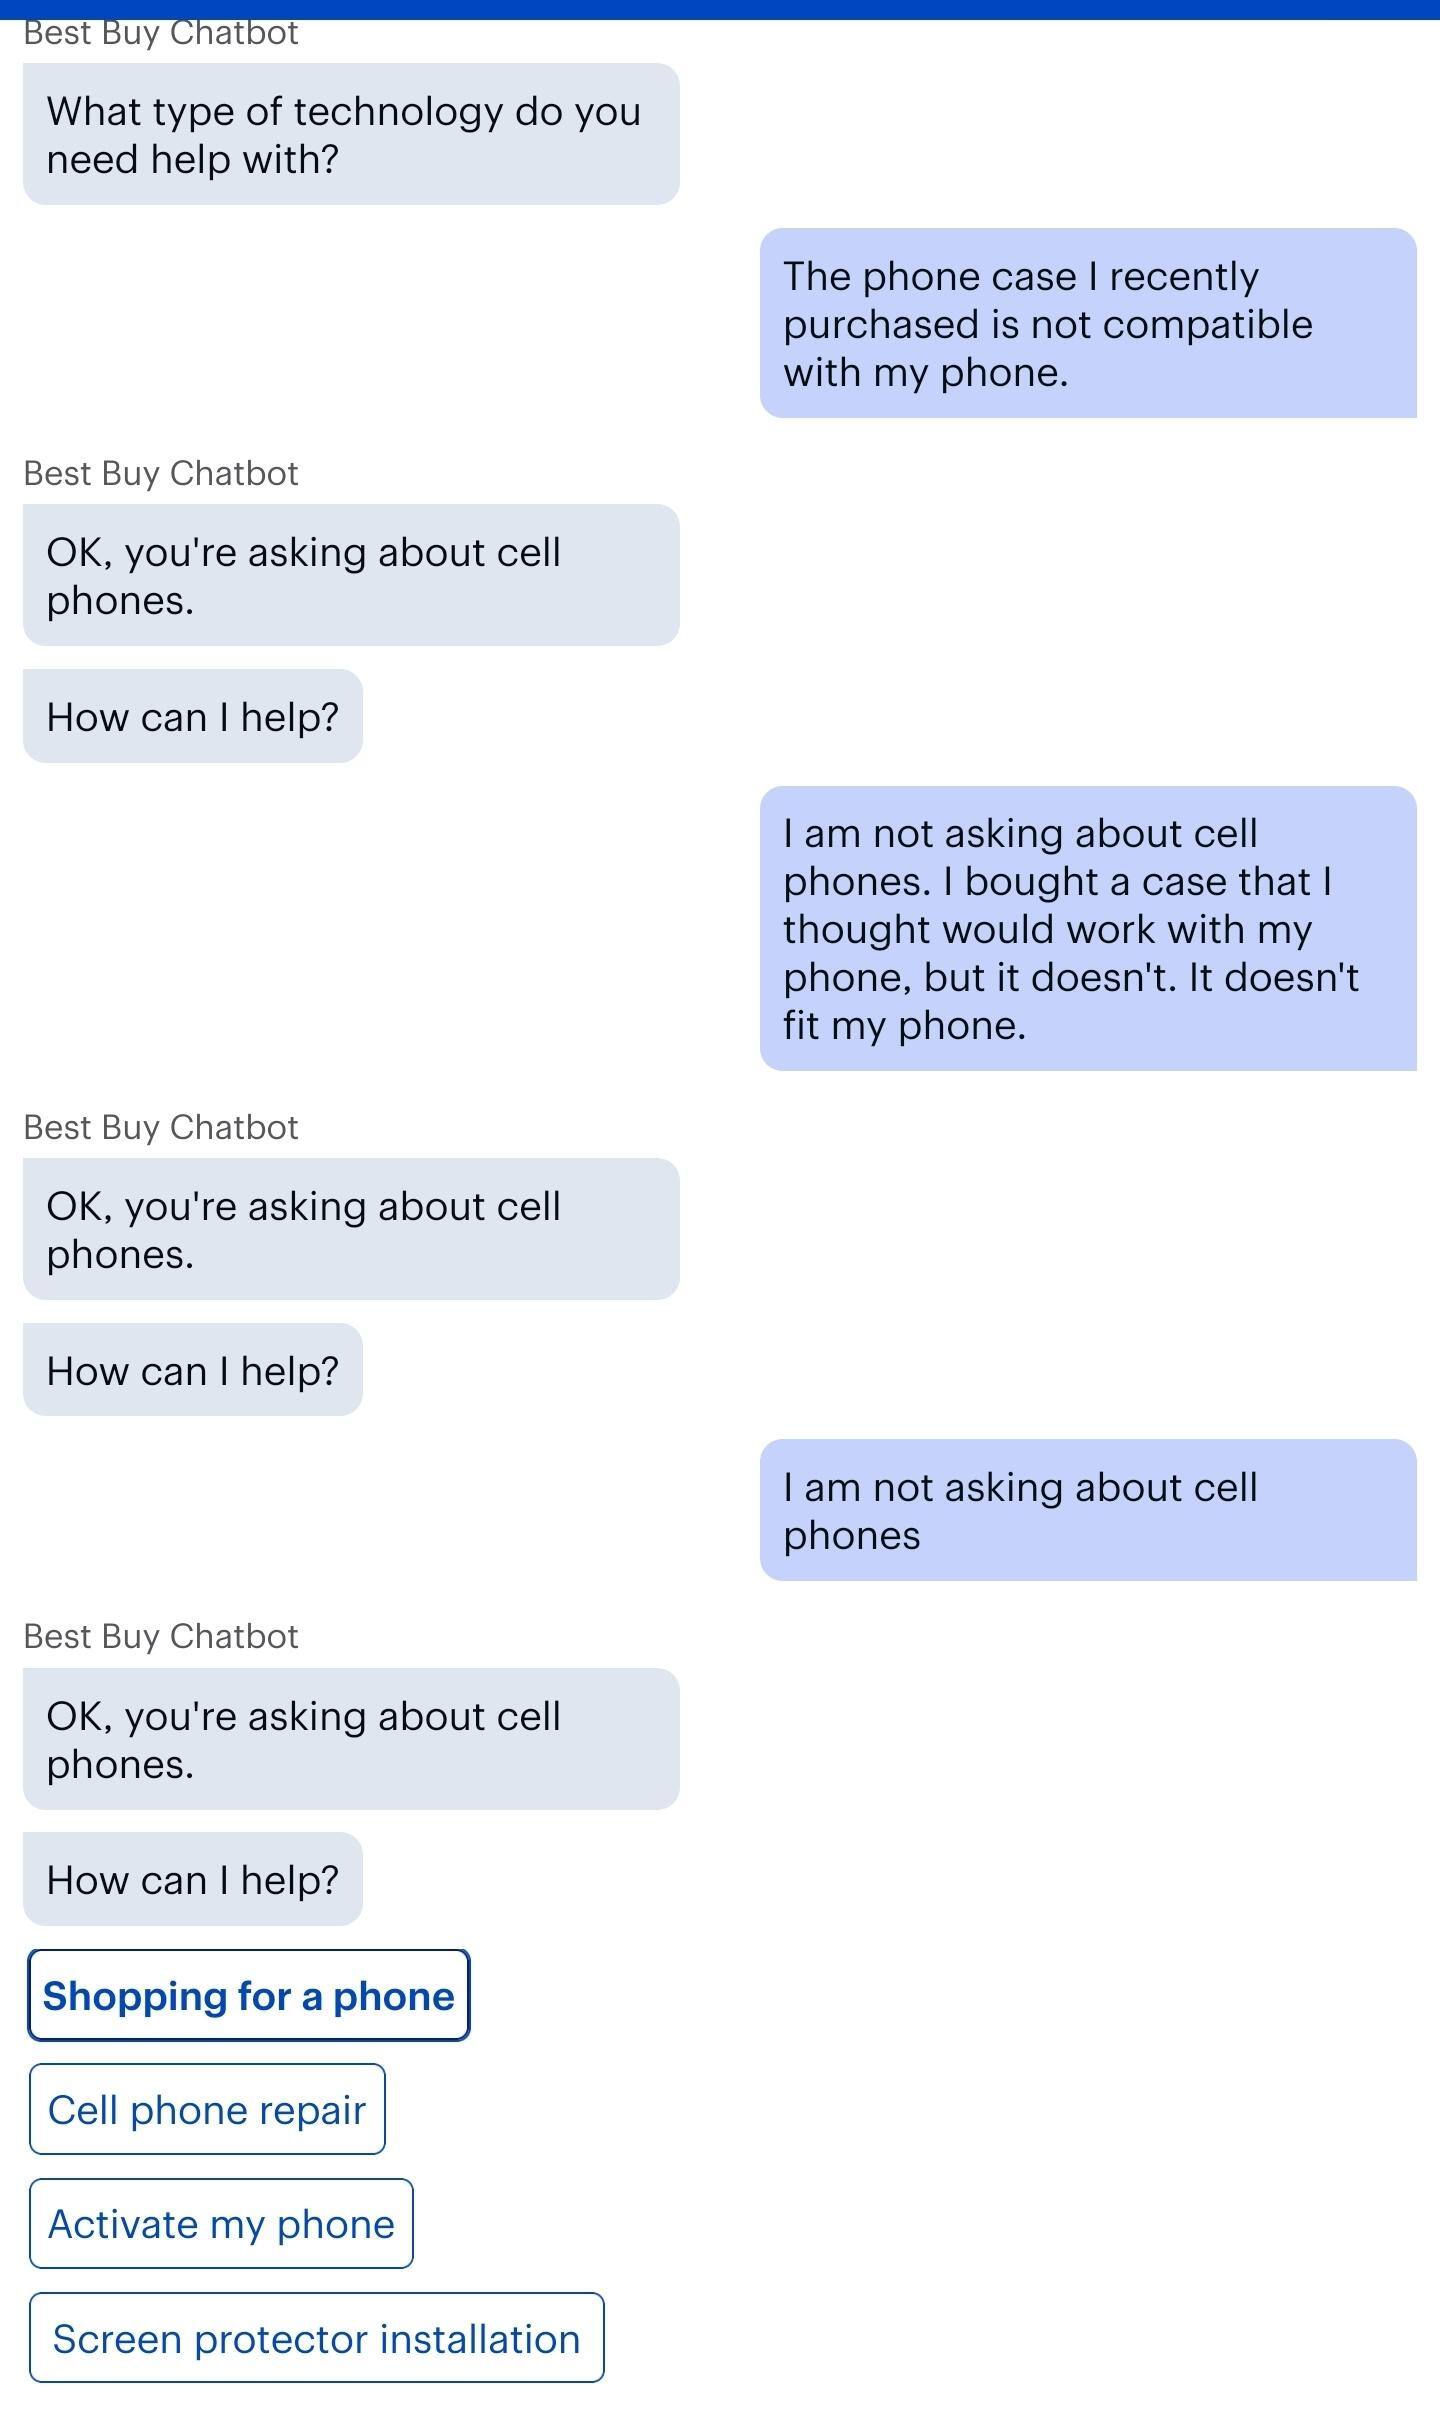
Task: Click the third Best Buy Chatbot sender label
Action: point(161,1127)
